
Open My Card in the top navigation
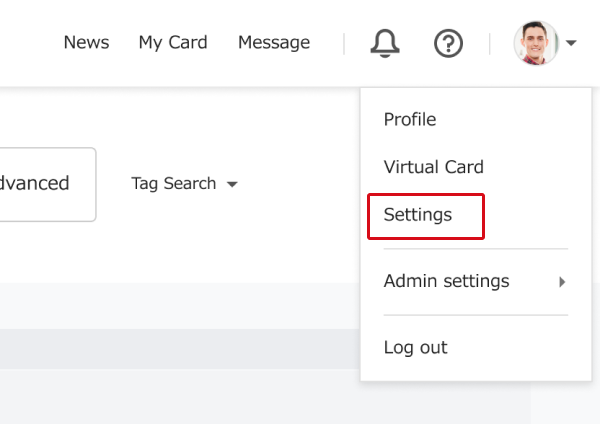[x=173, y=42]
